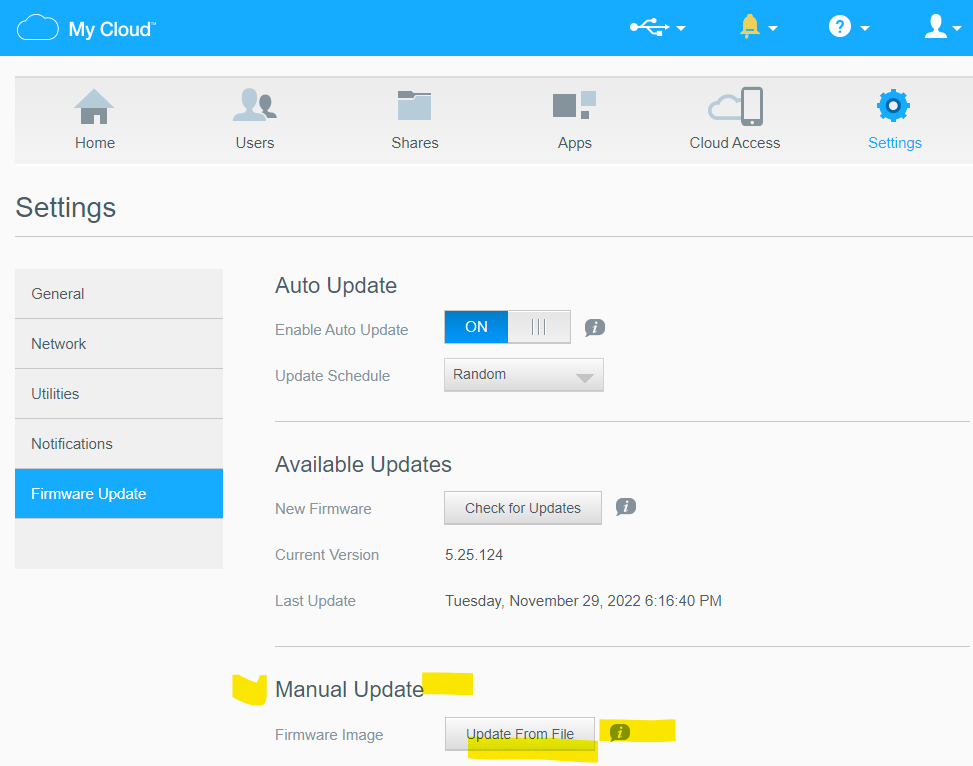
Task: Go to the Home page icon
Action: [x=94, y=107]
